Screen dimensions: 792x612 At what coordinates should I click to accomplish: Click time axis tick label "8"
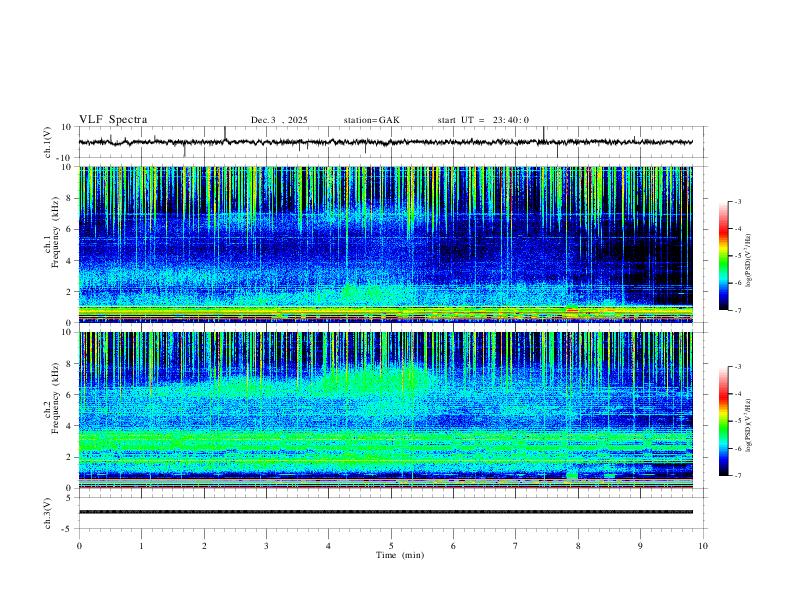pyautogui.click(x=578, y=546)
